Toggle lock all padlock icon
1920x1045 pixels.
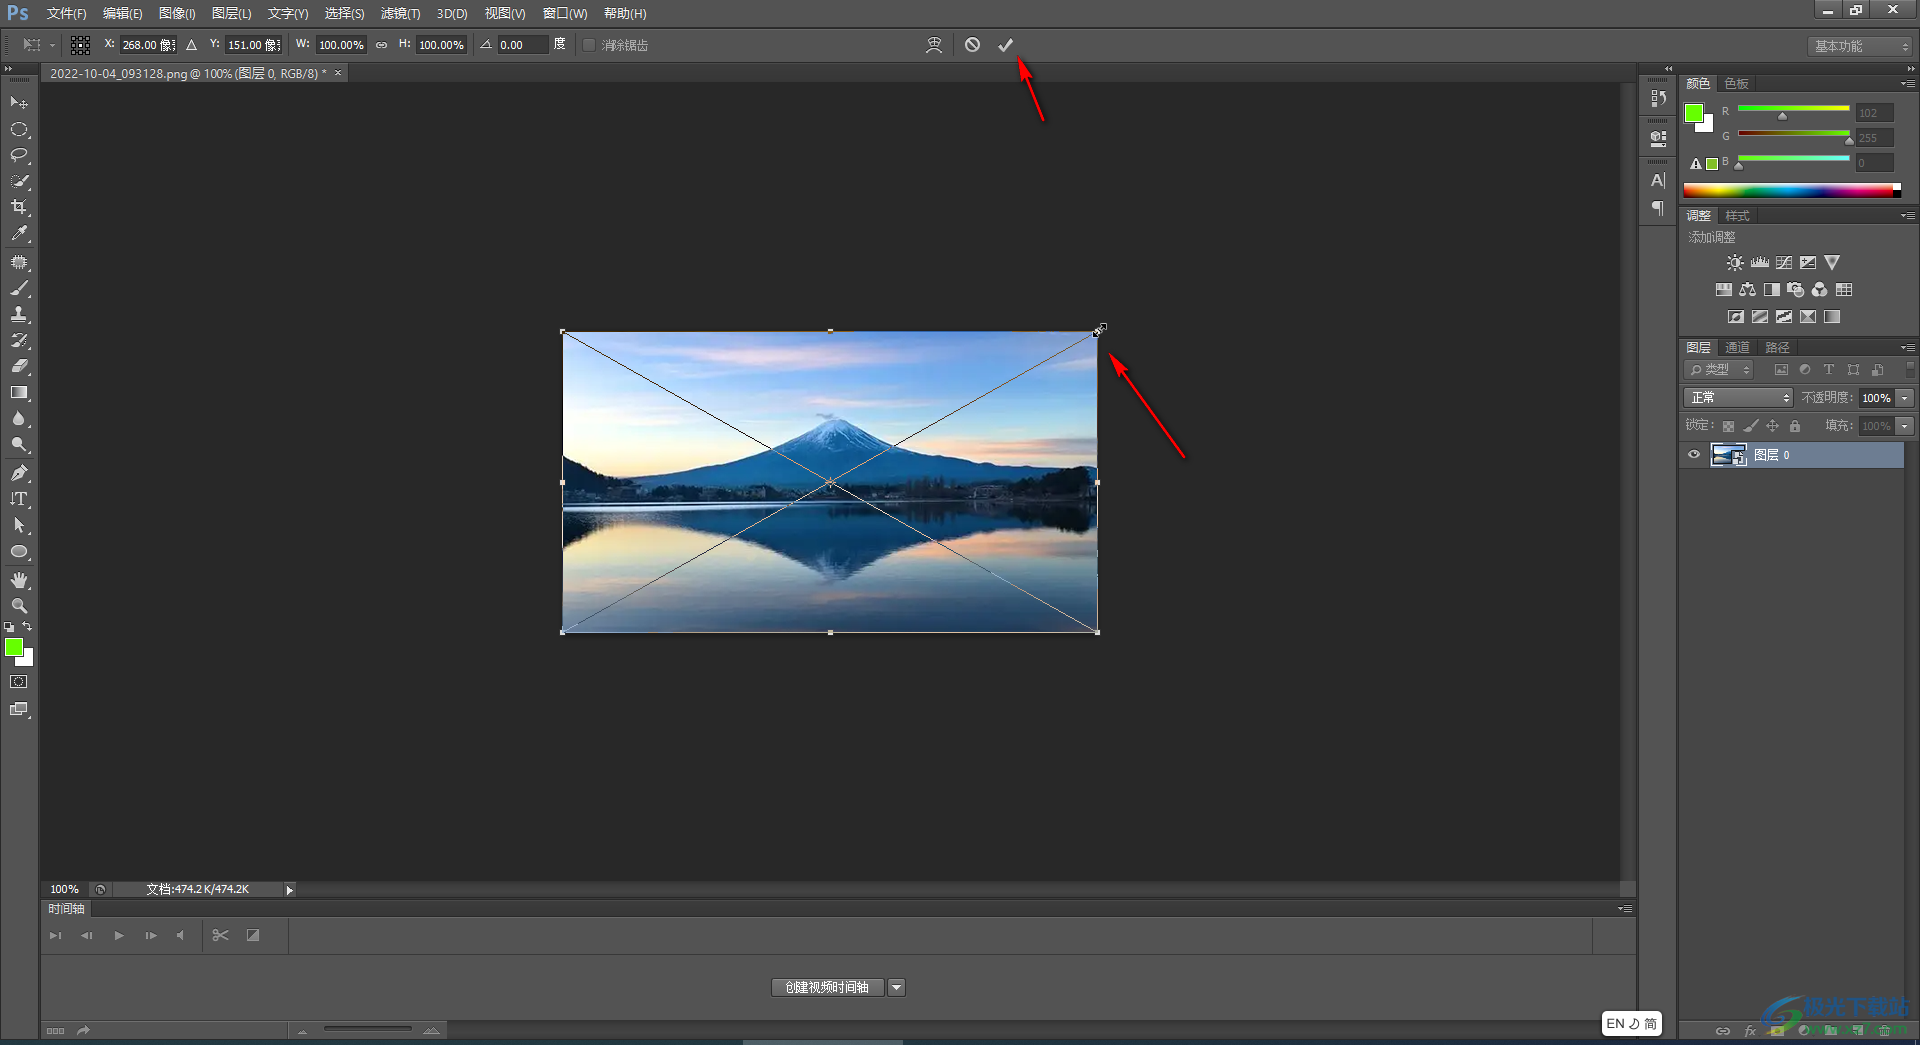tap(1795, 426)
